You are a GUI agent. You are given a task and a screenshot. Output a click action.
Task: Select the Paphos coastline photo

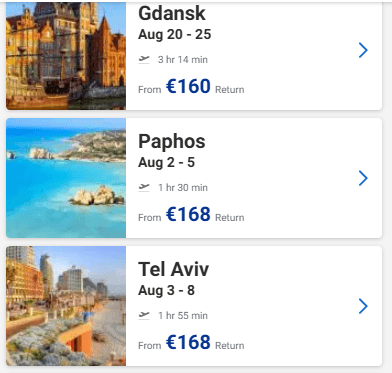click(x=66, y=178)
